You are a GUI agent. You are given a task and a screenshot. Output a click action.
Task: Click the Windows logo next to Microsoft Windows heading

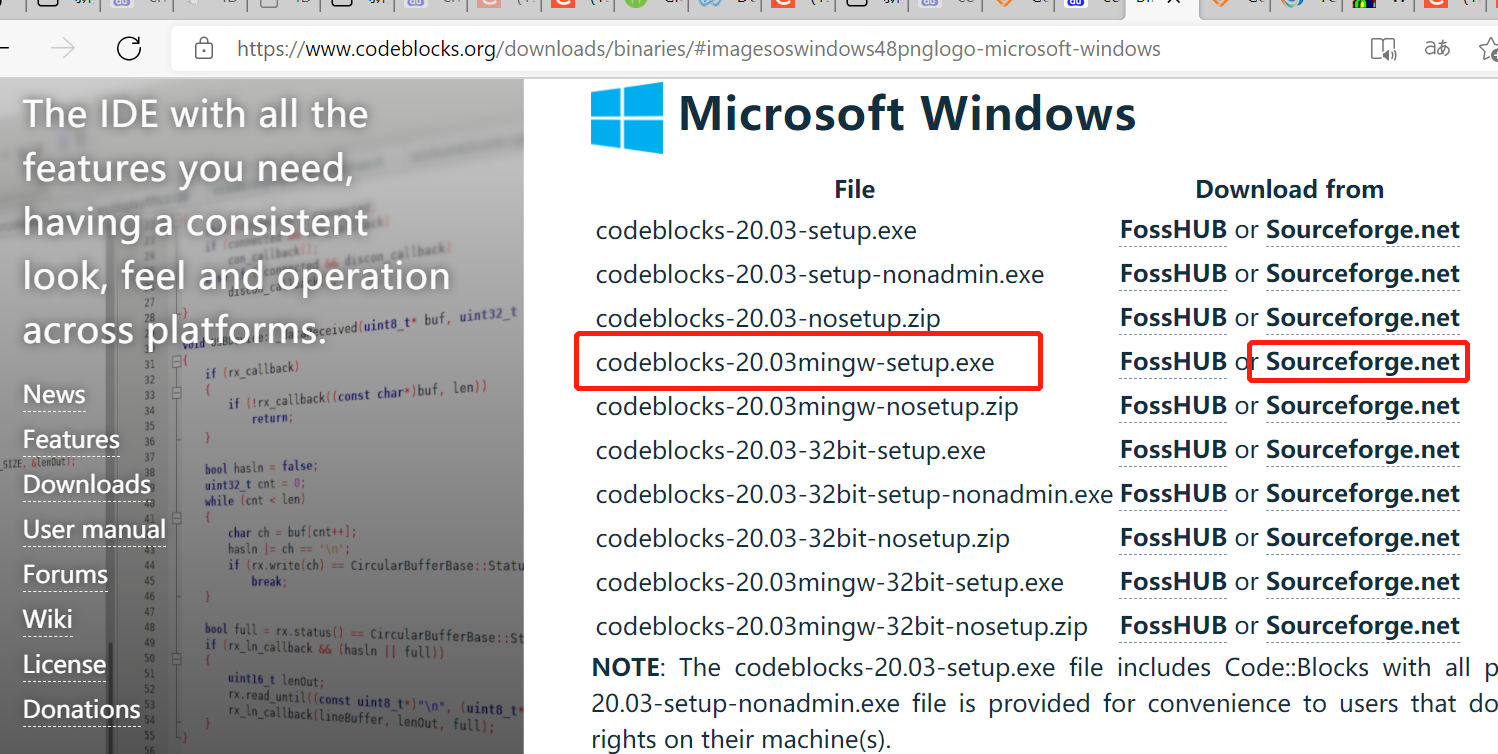coord(626,117)
